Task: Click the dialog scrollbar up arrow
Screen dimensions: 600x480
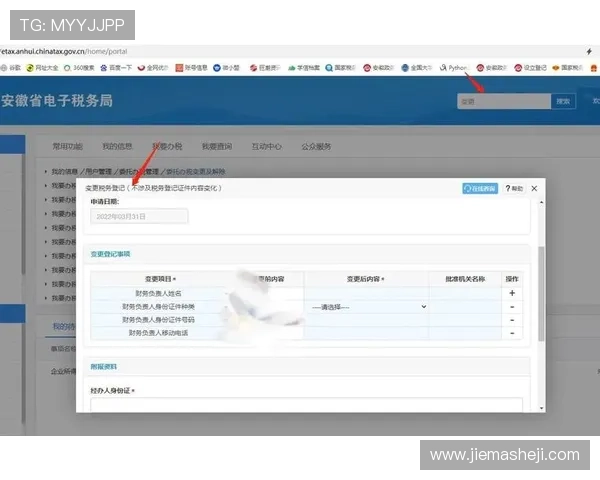Action: click(541, 202)
